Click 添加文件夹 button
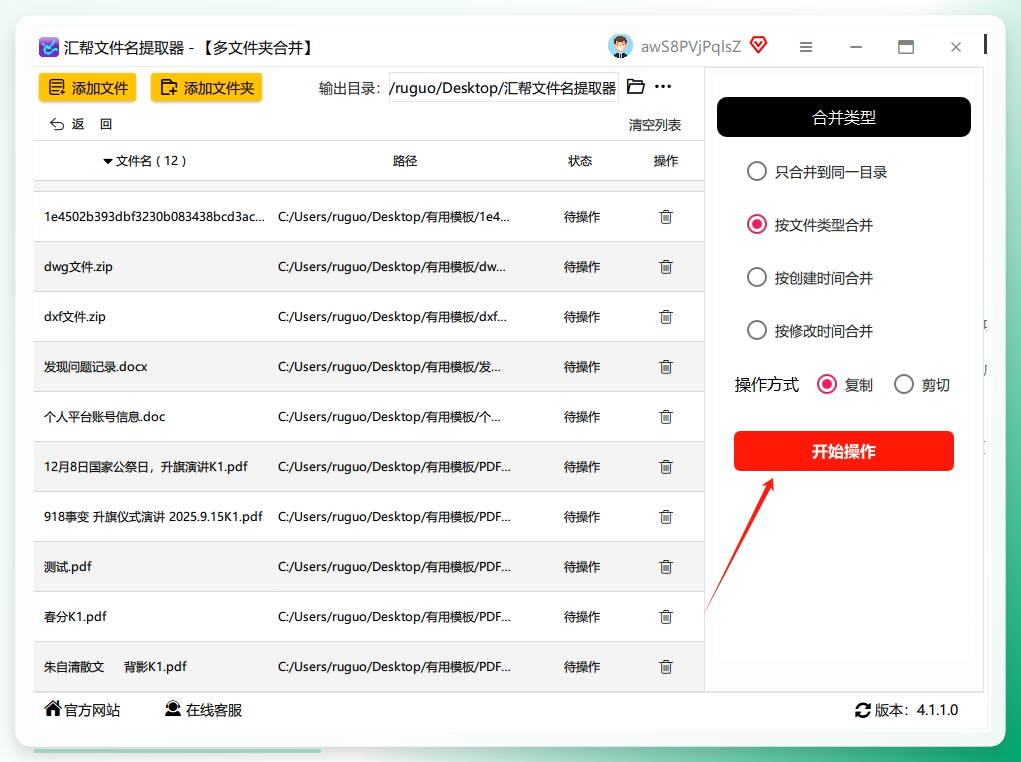The image size is (1021, 762). click(206, 87)
